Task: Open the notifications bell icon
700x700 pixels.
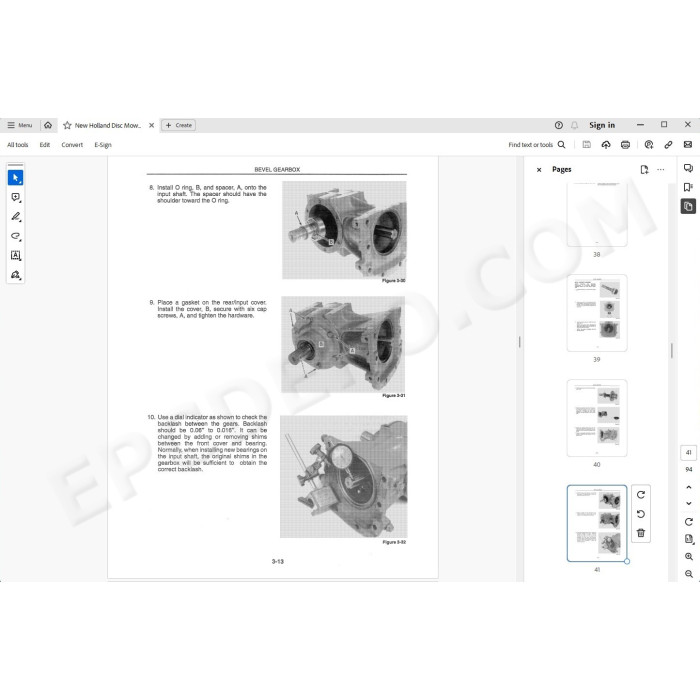Action: click(x=575, y=125)
